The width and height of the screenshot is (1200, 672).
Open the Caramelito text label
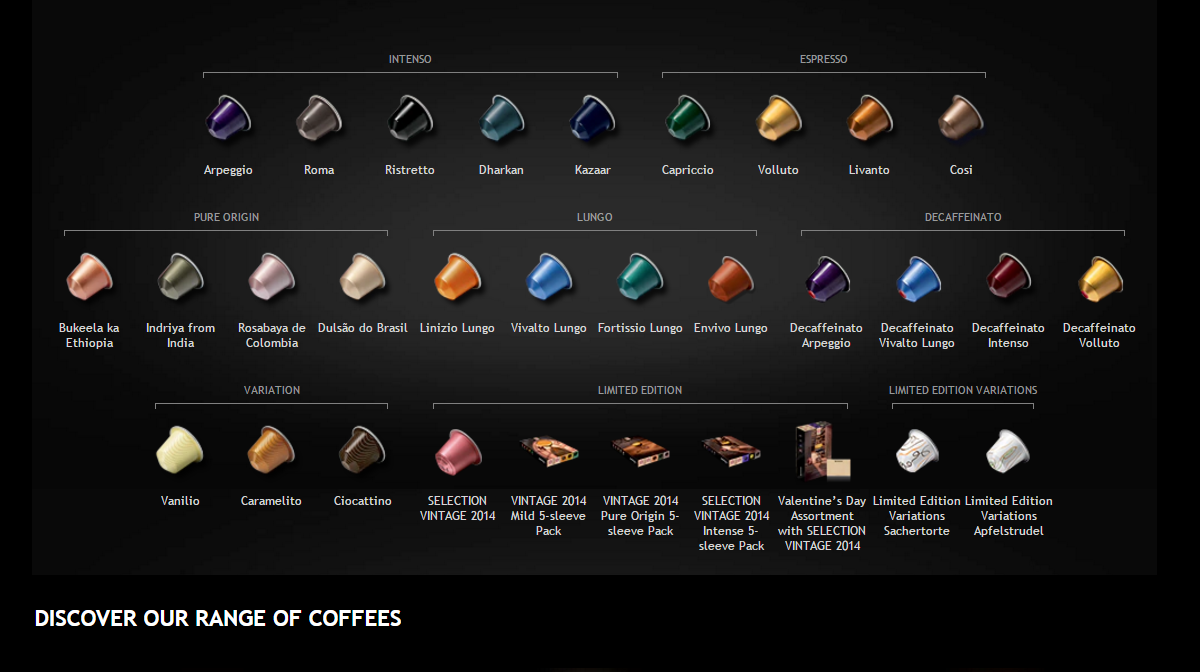[x=271, y=501]
